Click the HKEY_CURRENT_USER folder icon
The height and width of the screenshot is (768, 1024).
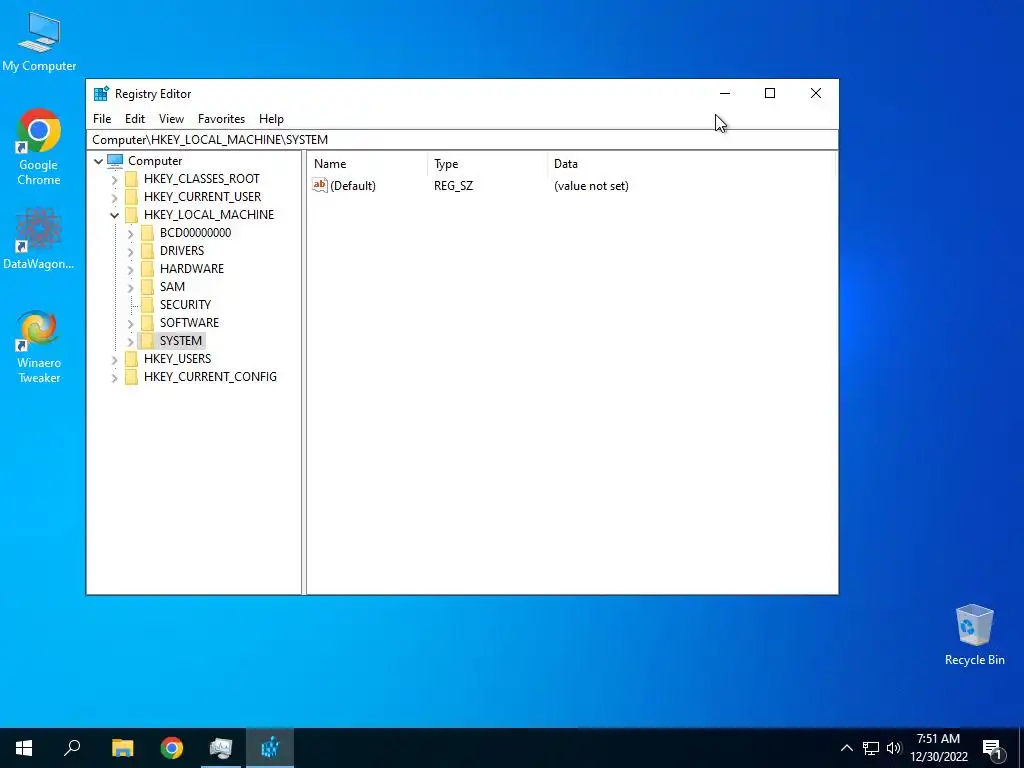pos(131,197)
